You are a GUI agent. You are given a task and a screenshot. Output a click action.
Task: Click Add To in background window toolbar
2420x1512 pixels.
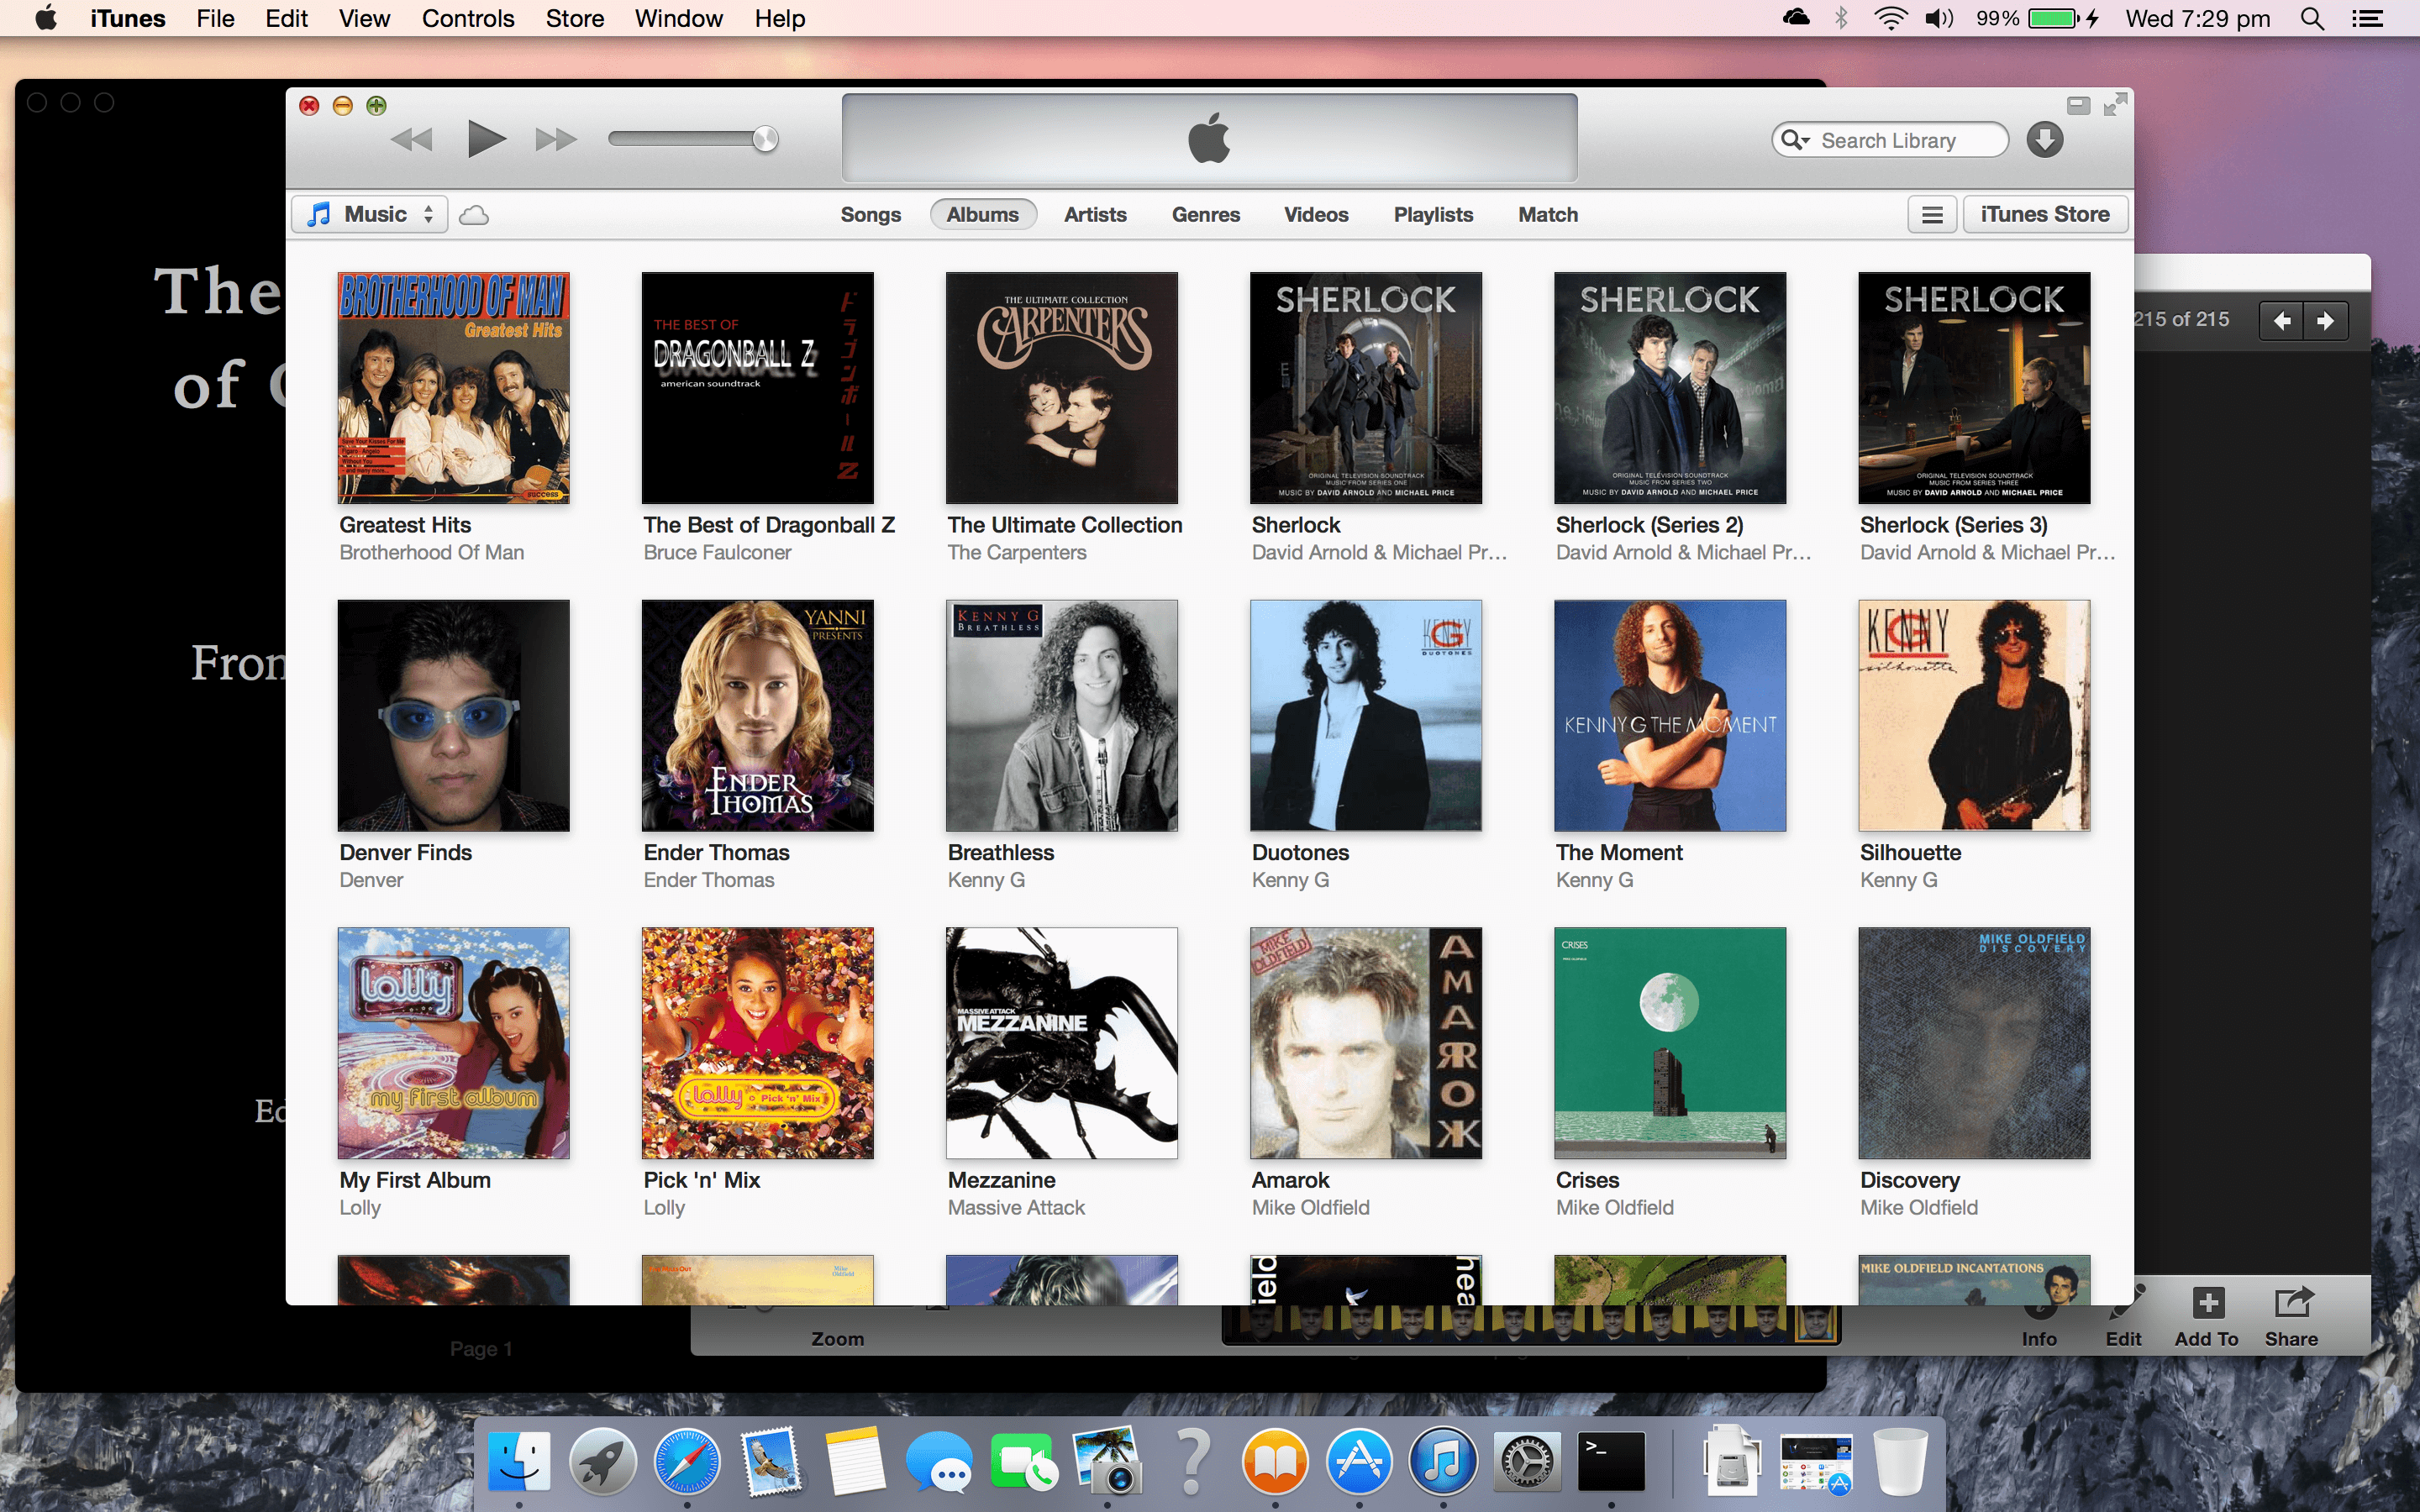coord(2207,1318)
